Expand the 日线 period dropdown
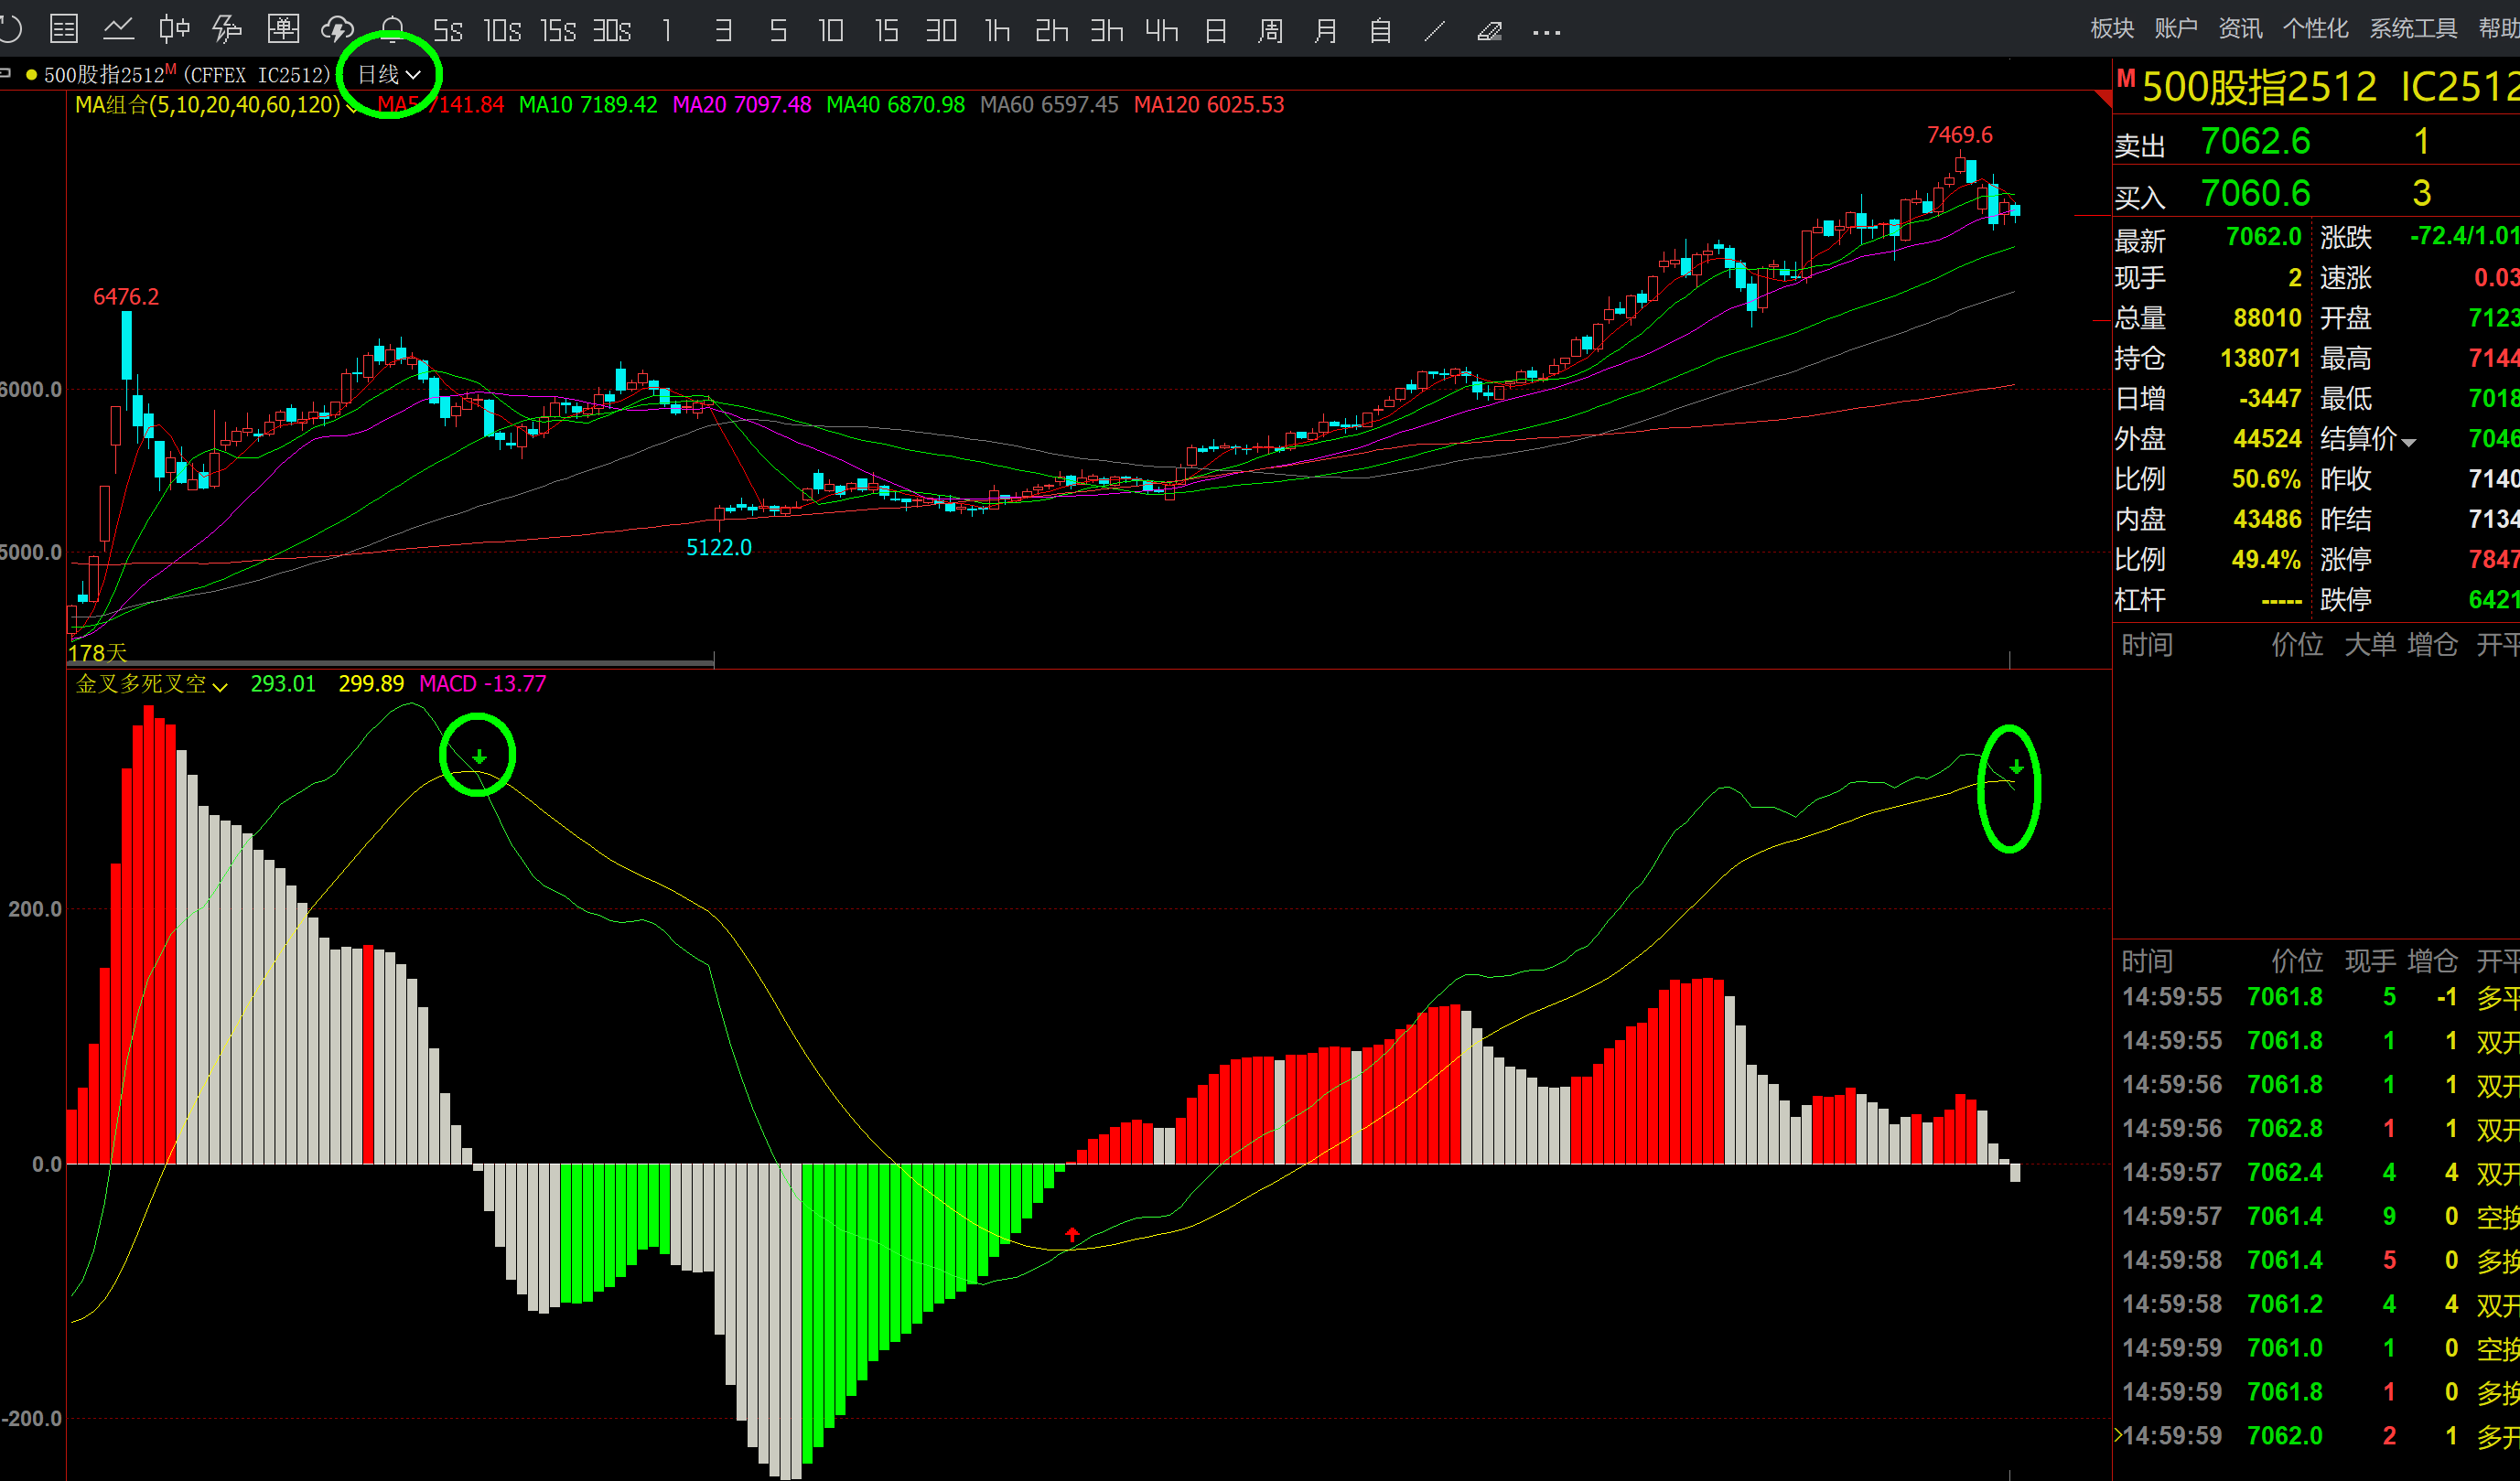 (x=389, y=75)
